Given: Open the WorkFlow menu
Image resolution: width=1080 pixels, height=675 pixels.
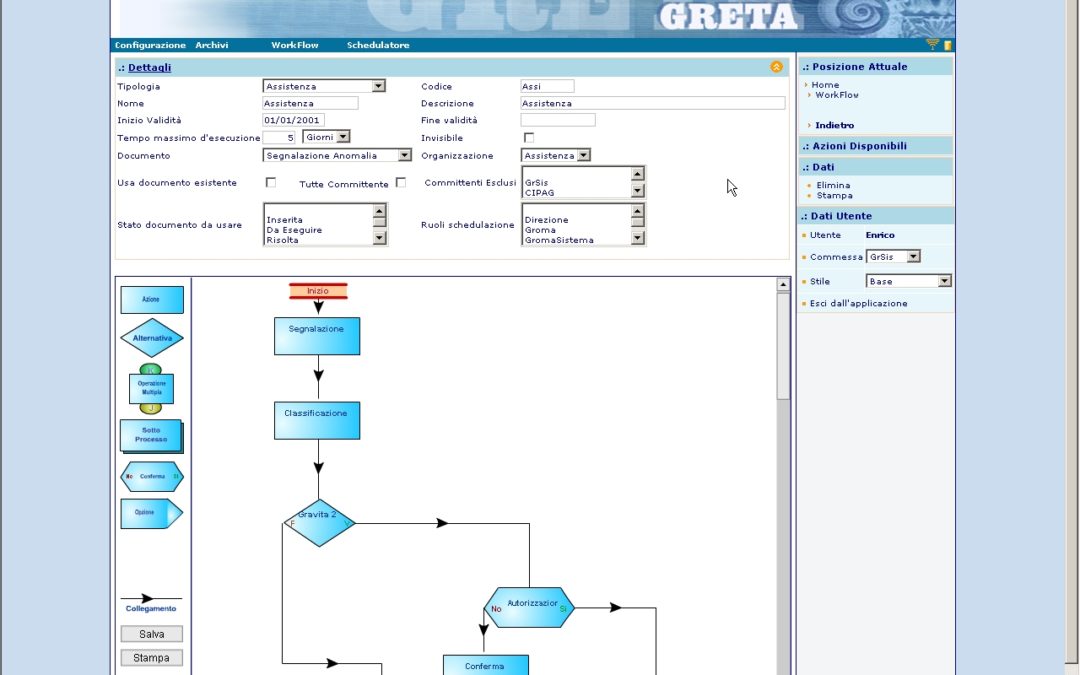Looking at the screenshot, I should click(x=295, y=45).
